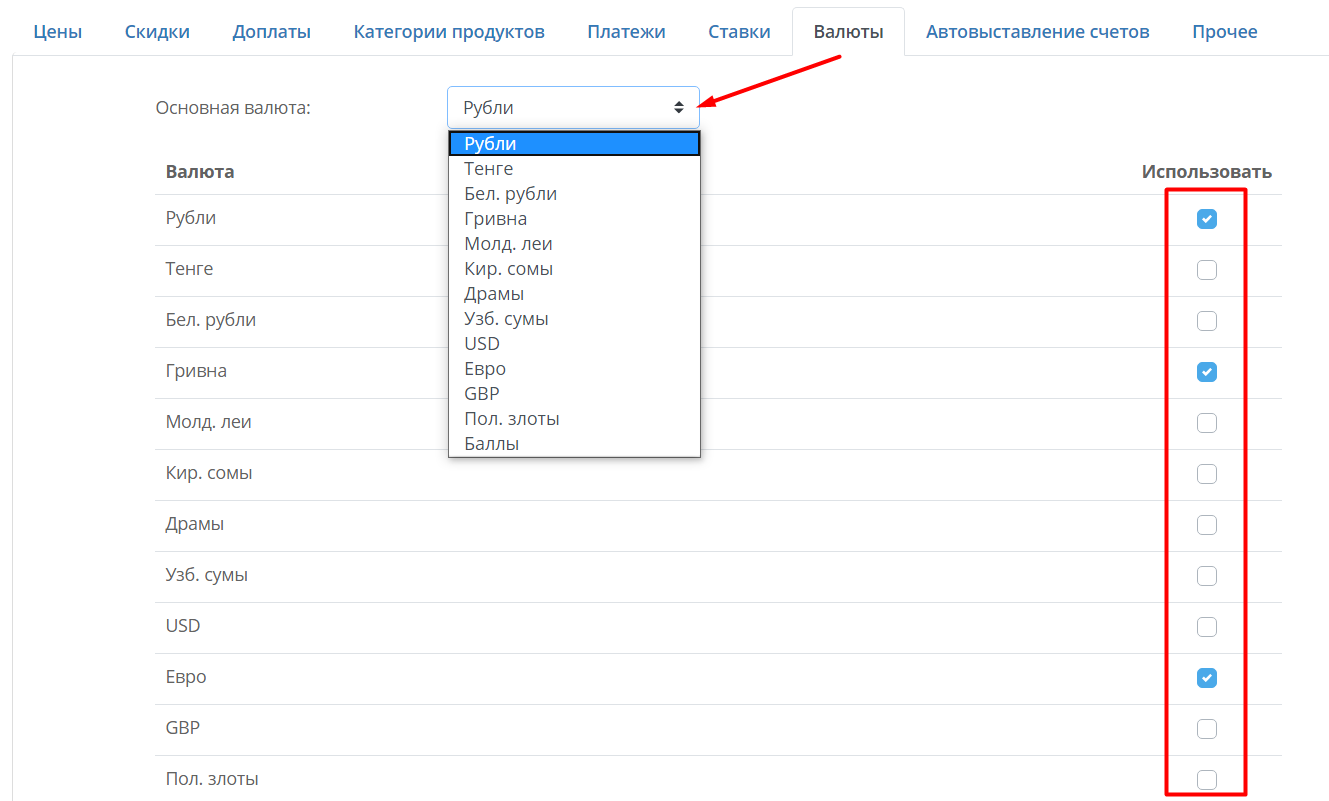This screenshot has height=801, width=1329.
Task: Tick the GBP checkbox
Action: [1207, 729]
